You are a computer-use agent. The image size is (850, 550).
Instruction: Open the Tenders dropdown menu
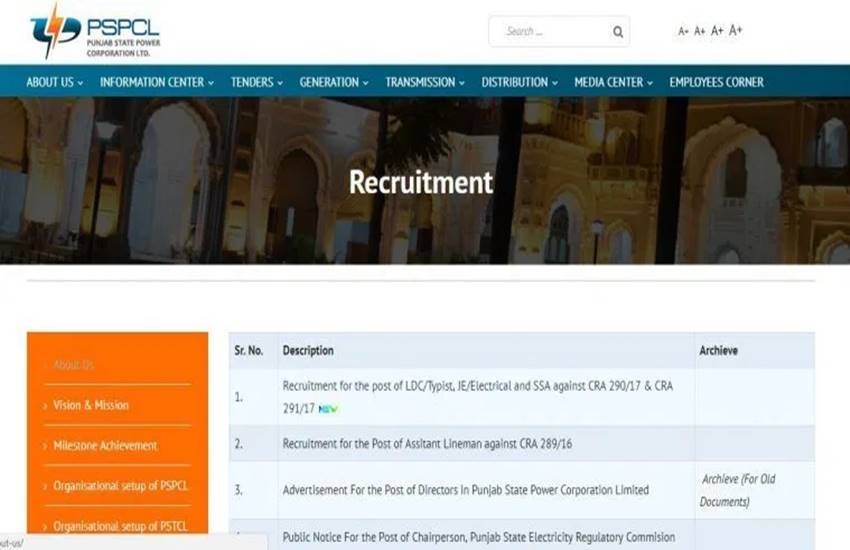pos(257,82)
